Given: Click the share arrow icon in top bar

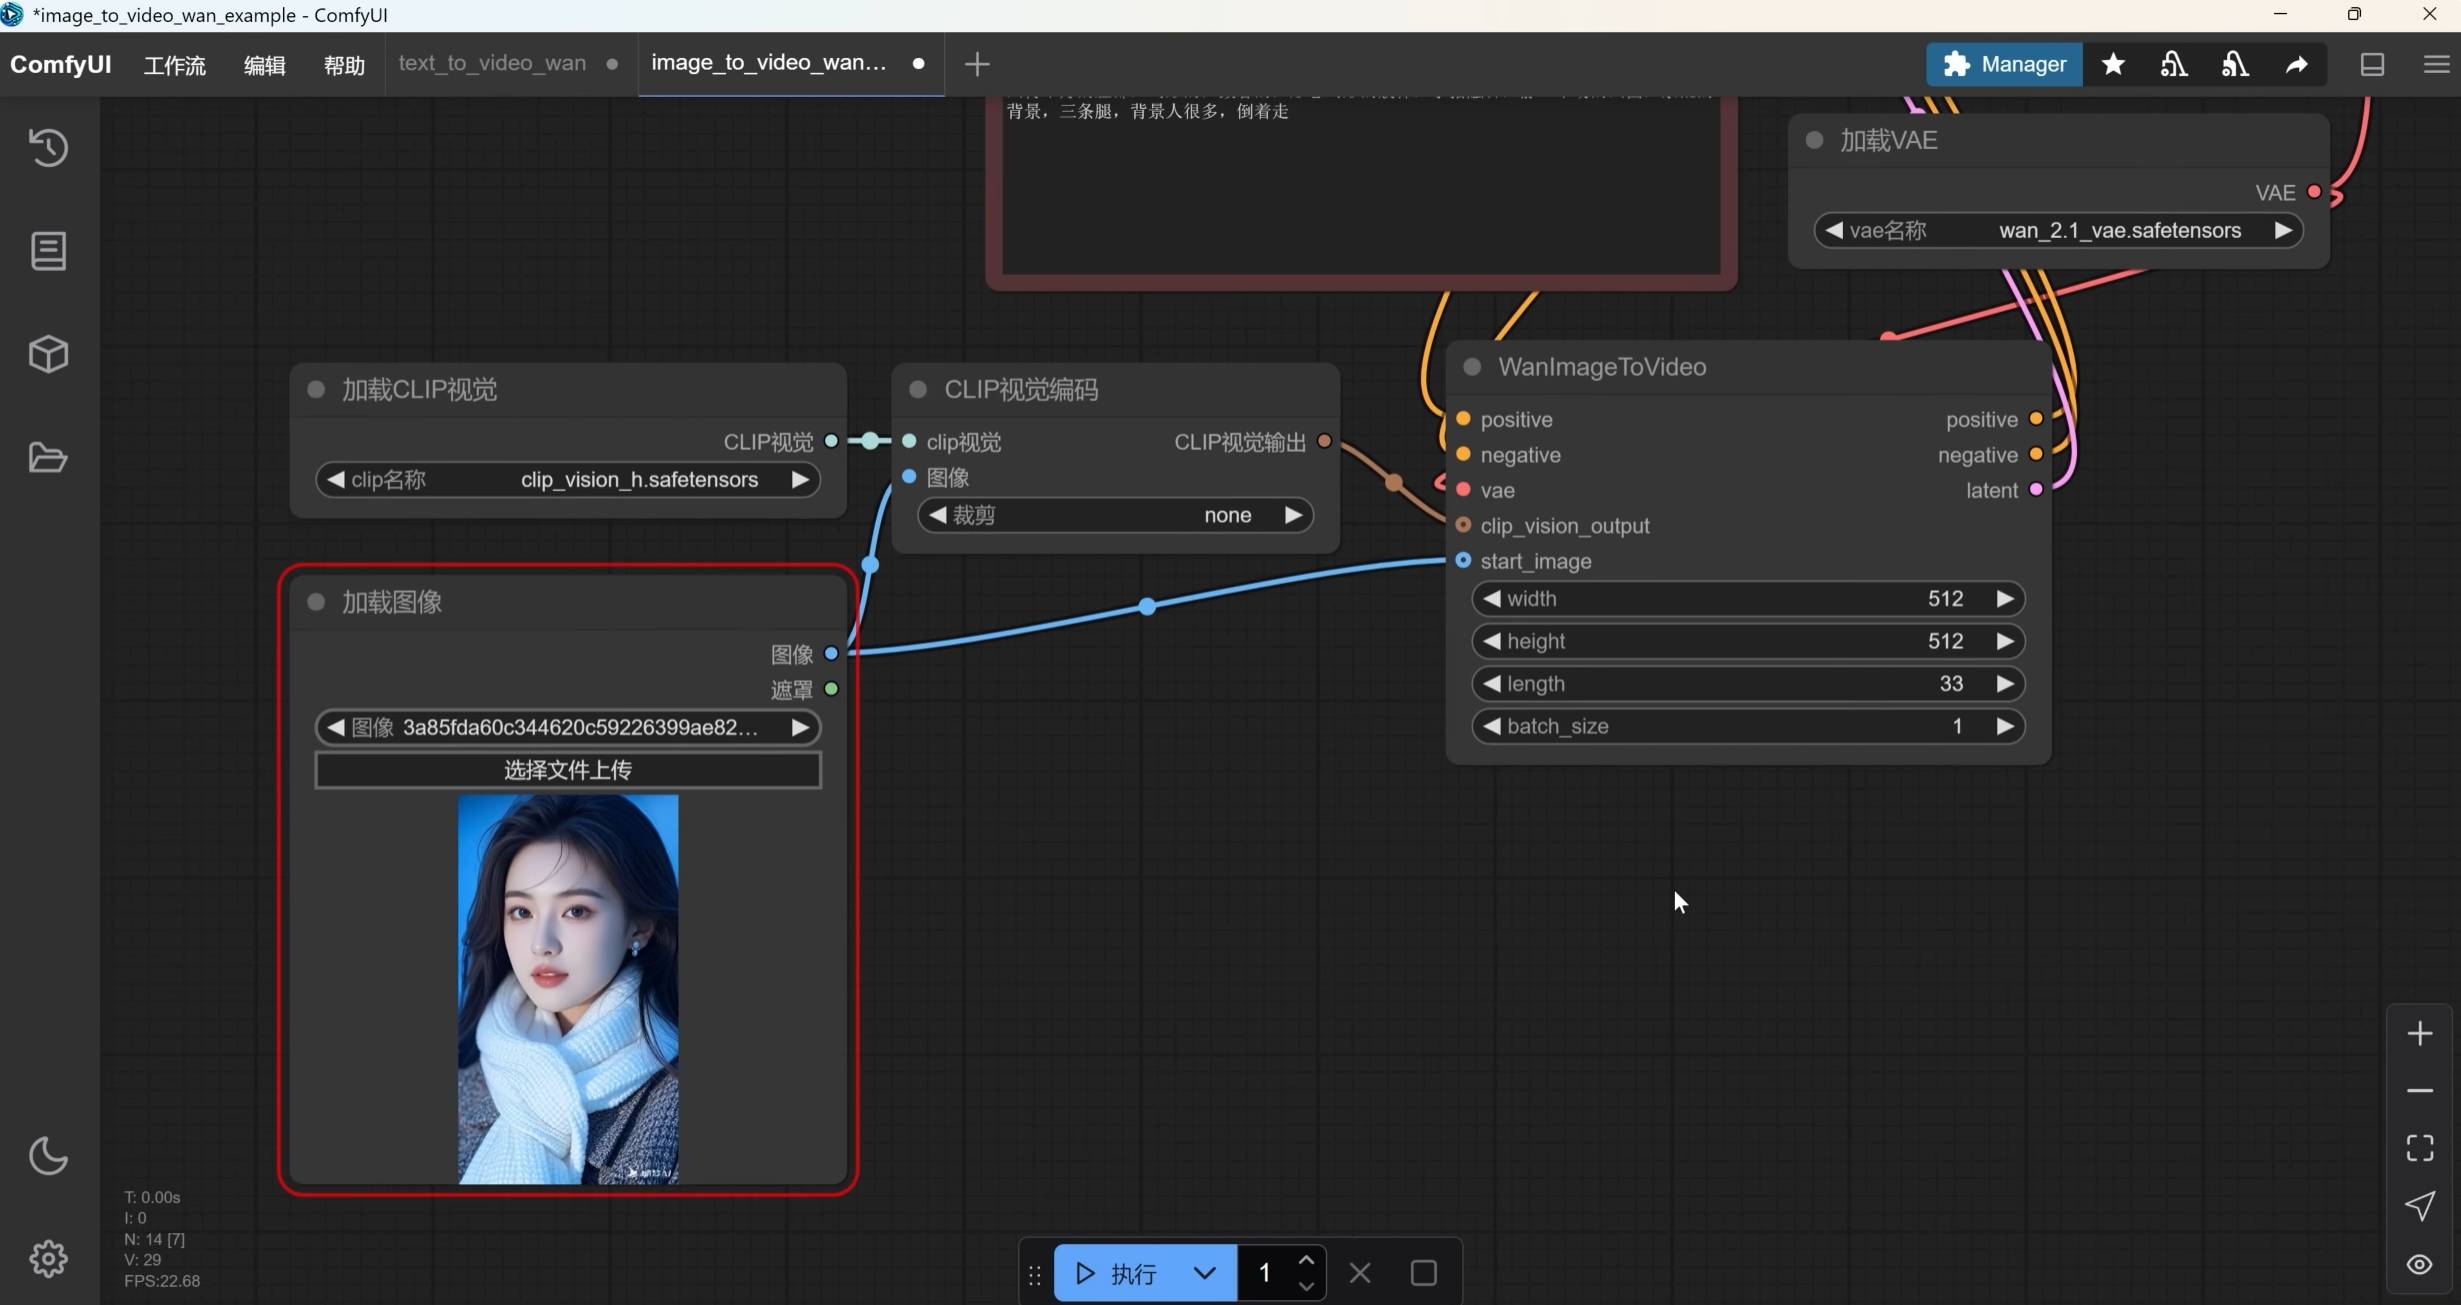Looking at the screenshot, I should pos(2296,65).
